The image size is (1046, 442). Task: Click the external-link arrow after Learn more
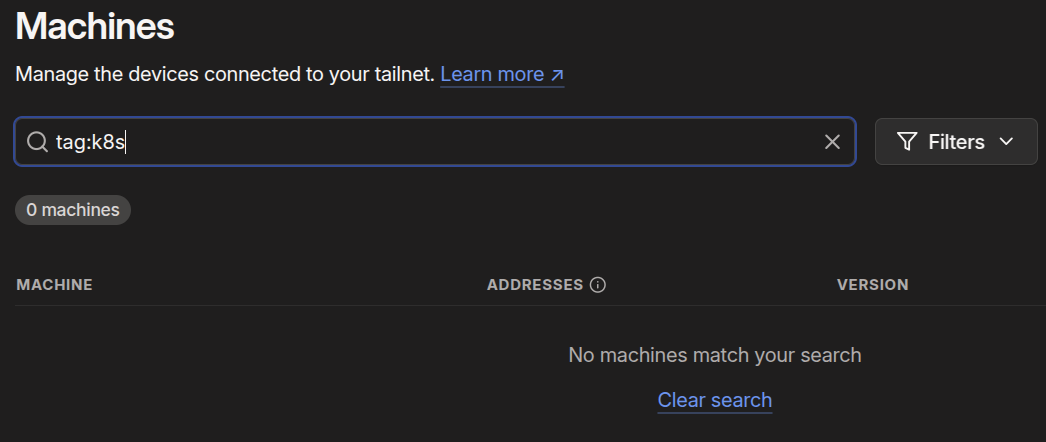pos(558,75)
